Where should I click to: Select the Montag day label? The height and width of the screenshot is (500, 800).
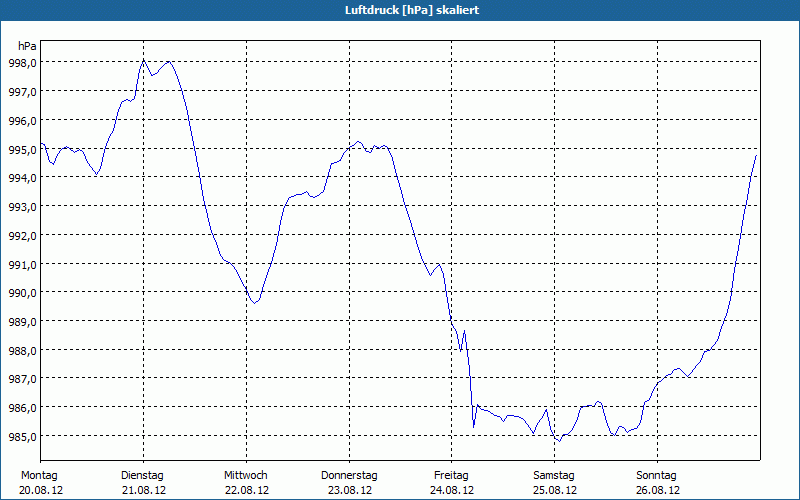pyautogui.click(x=39, y=476)
